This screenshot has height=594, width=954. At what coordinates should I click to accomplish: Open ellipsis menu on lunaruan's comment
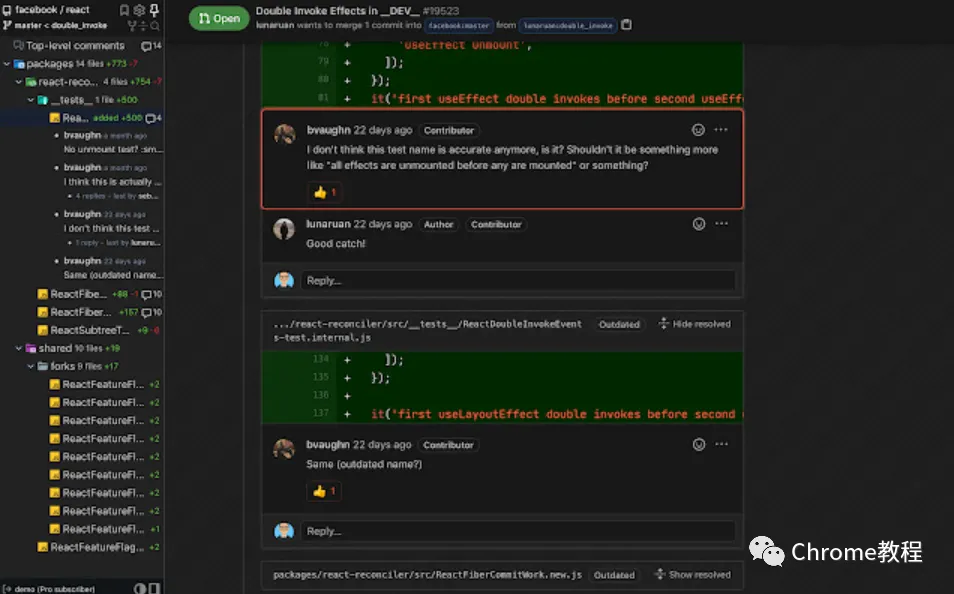(722, 224)
